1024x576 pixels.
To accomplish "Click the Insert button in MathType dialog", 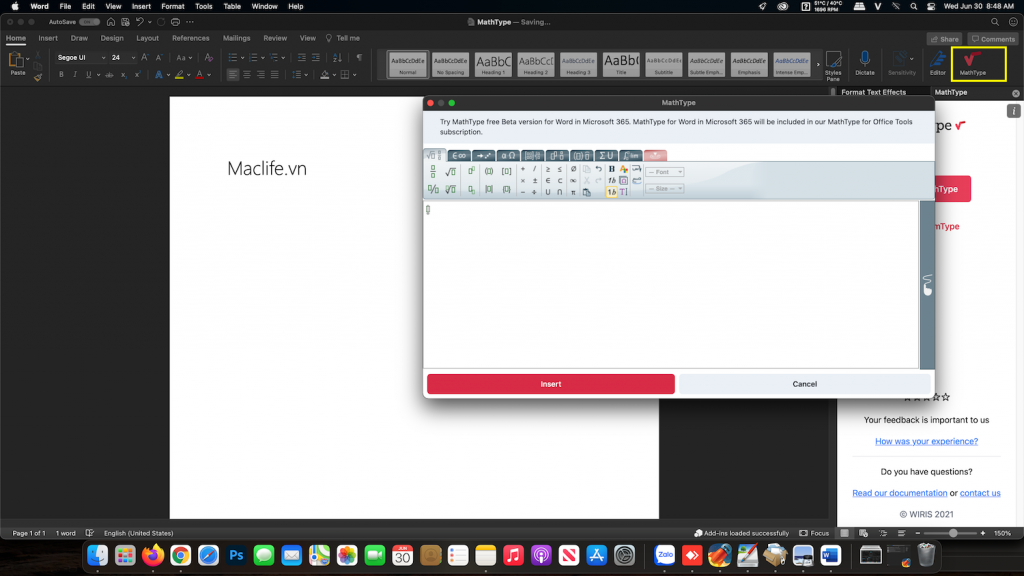I will pos(550,384).
